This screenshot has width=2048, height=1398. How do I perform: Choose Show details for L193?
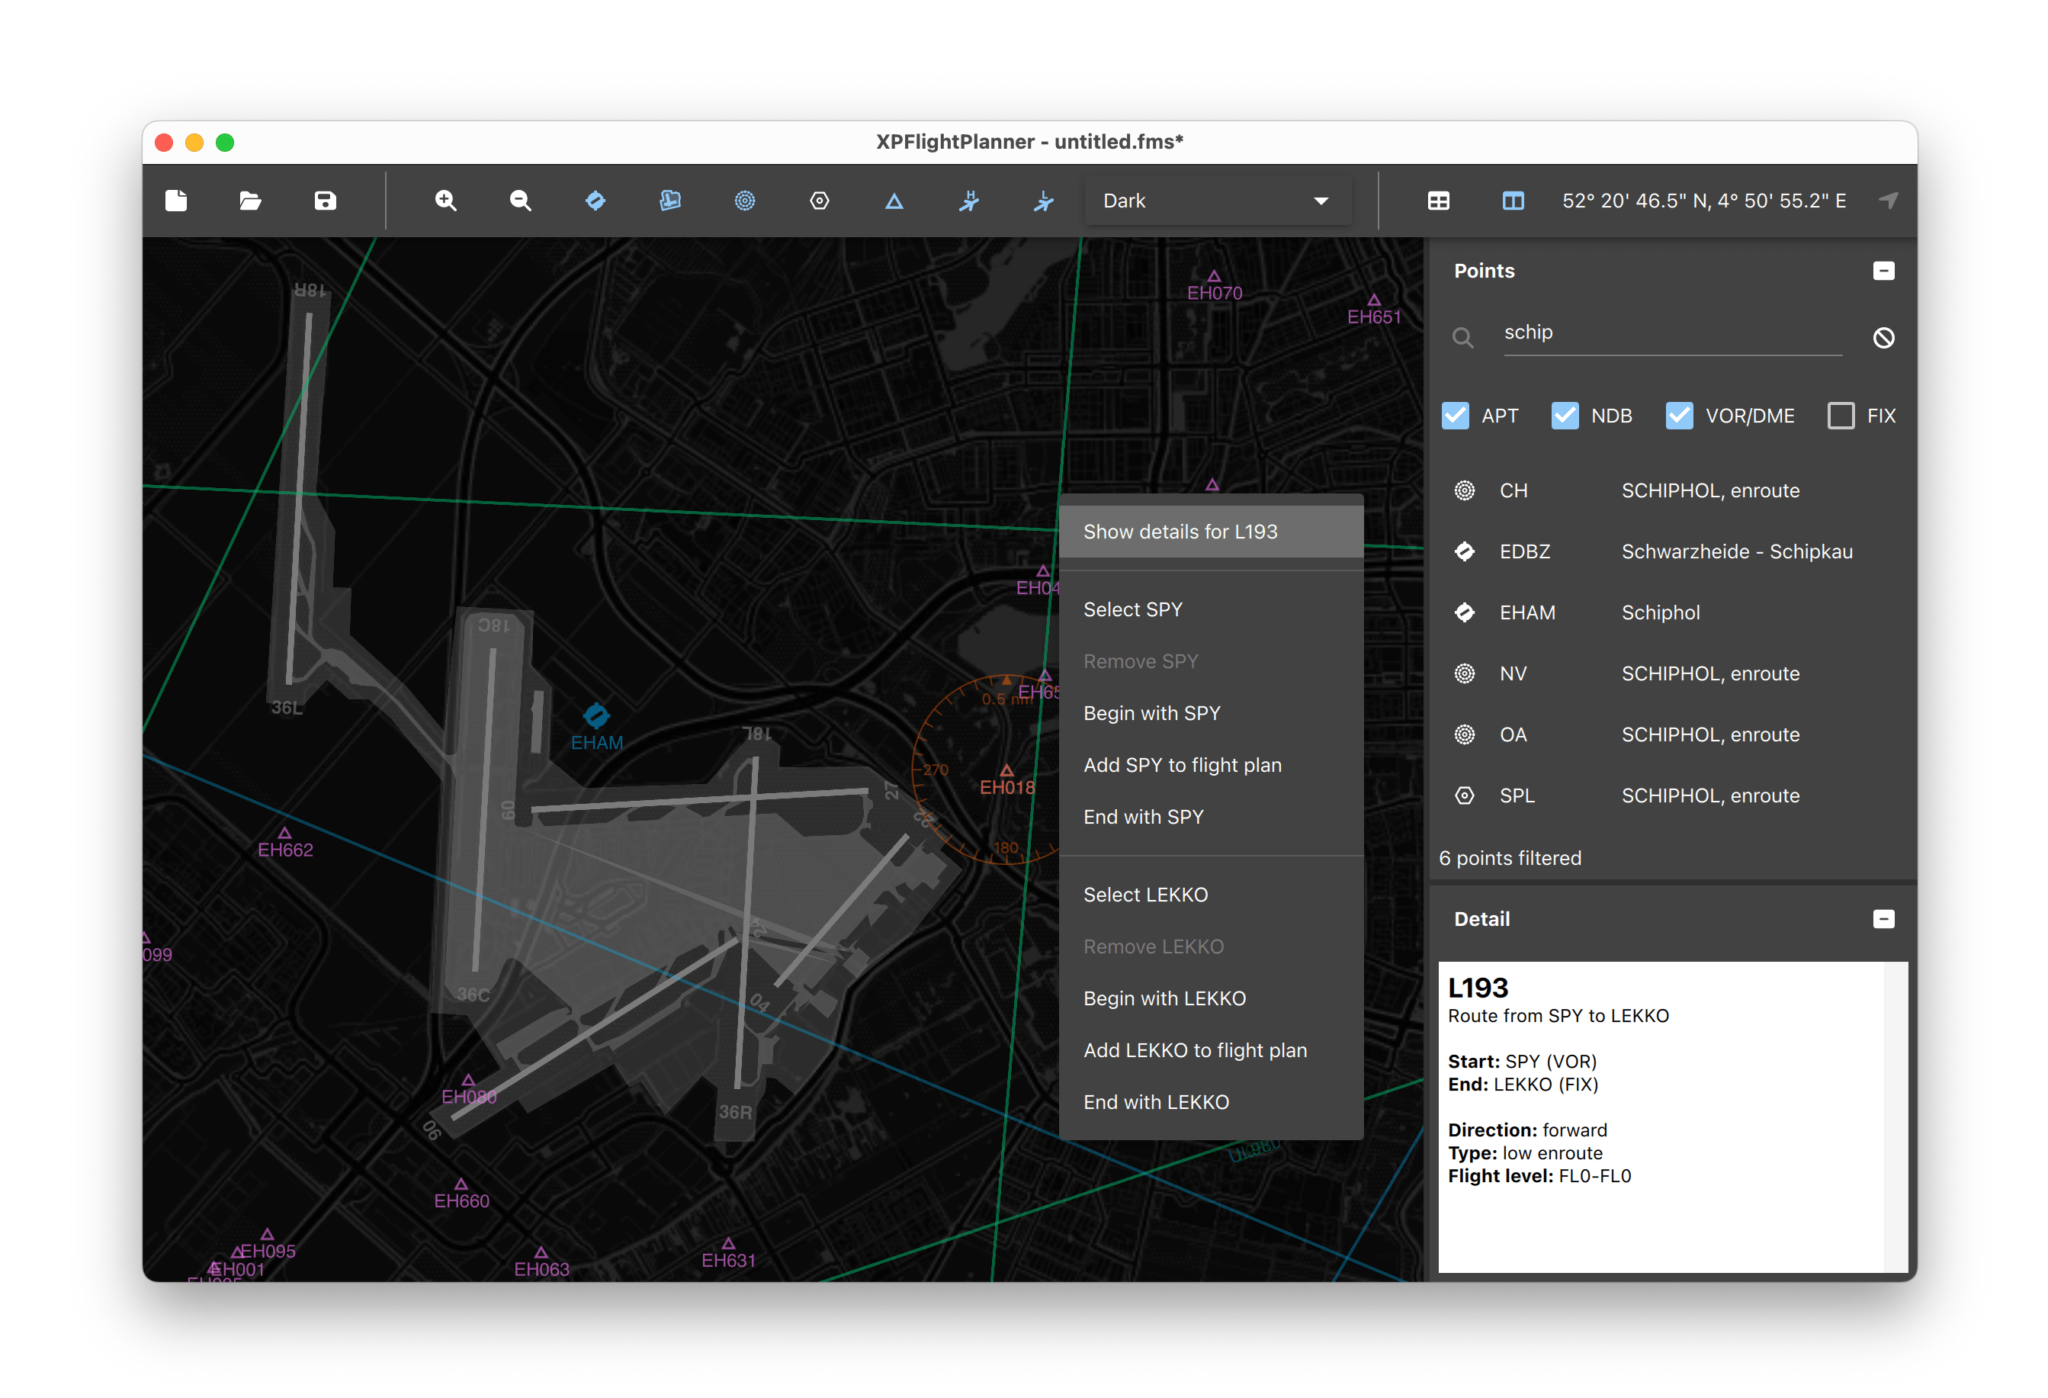tap(1180, 531)
